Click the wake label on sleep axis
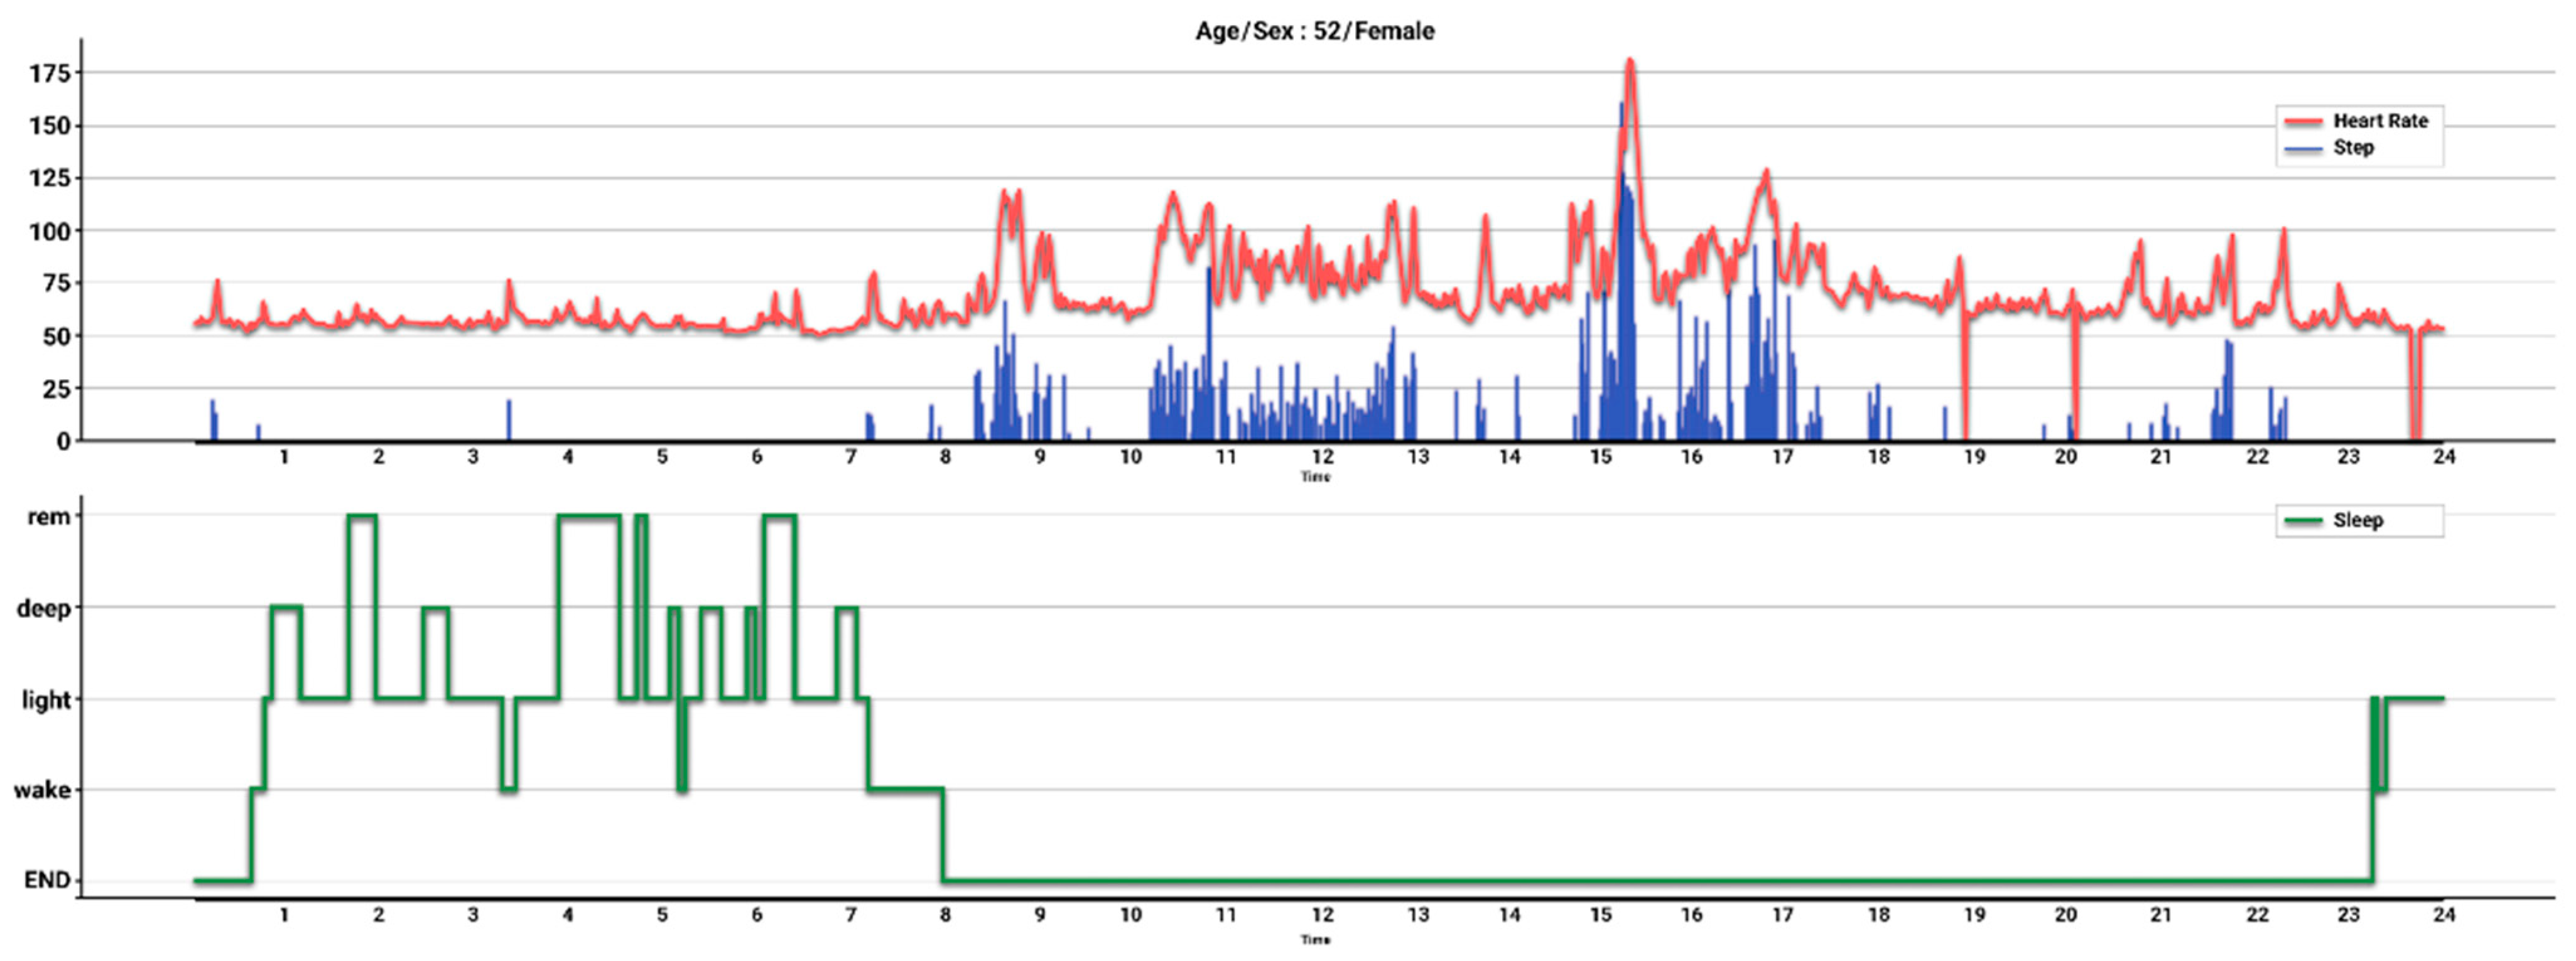This screenshot has height=961, width=2576. [42, 791]
